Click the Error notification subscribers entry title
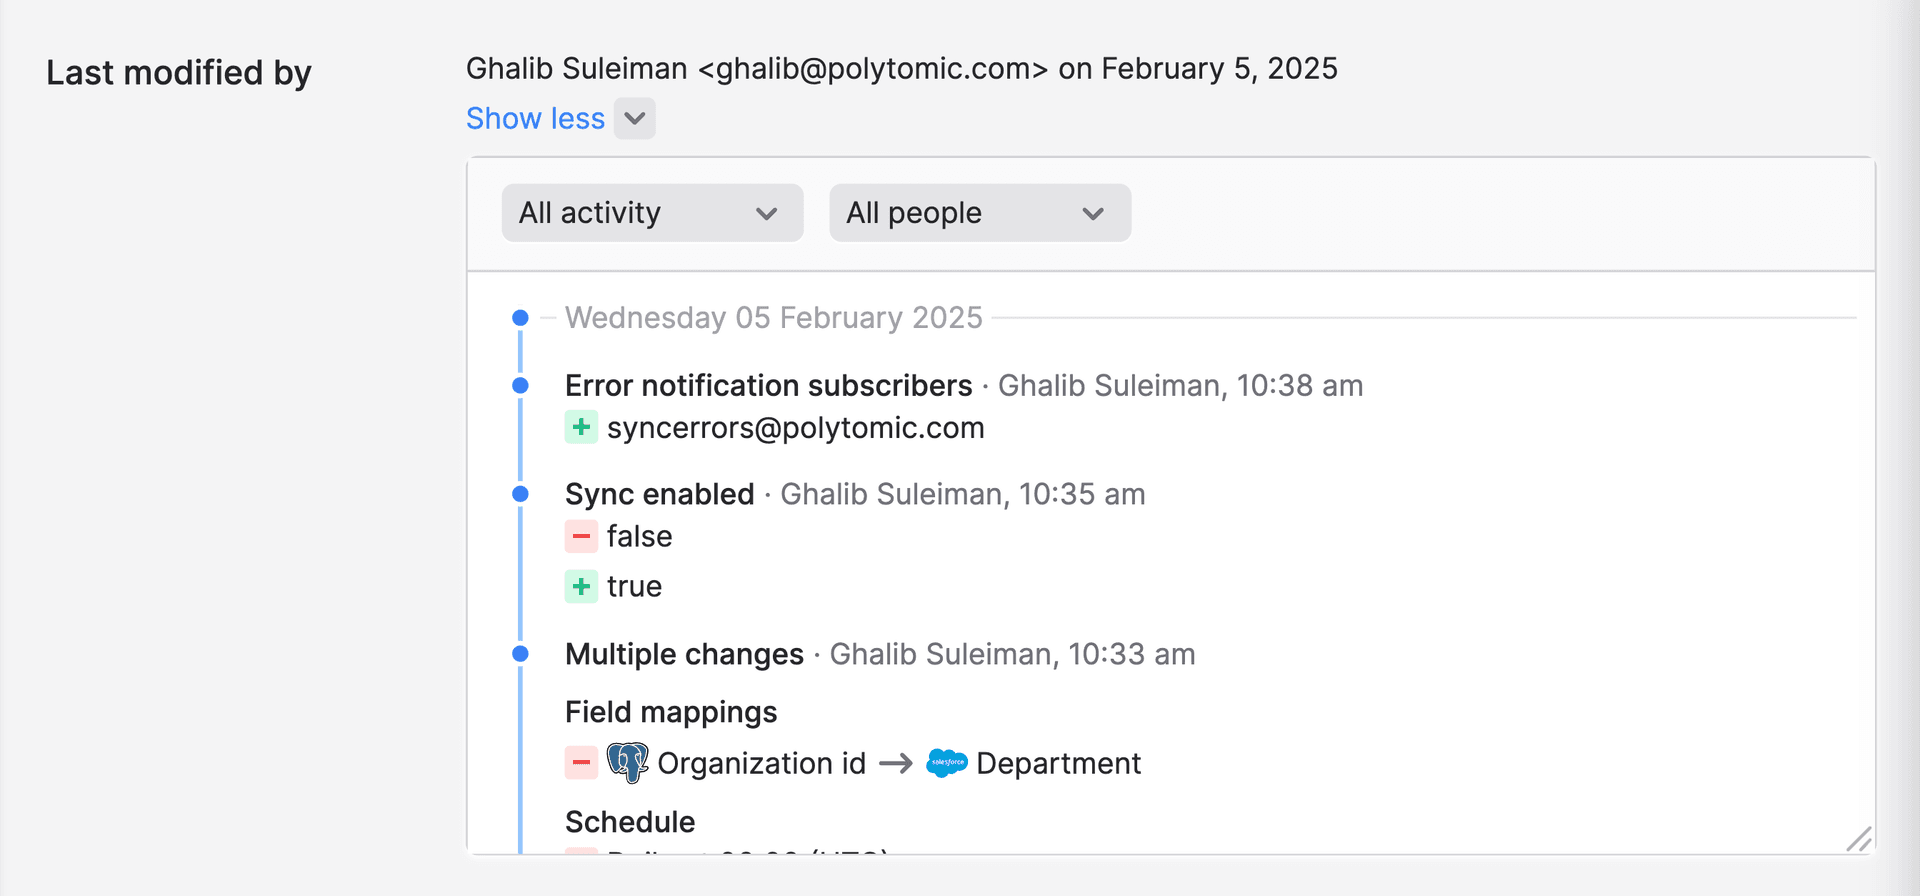 pyautogui.click(x=768, y=385)
